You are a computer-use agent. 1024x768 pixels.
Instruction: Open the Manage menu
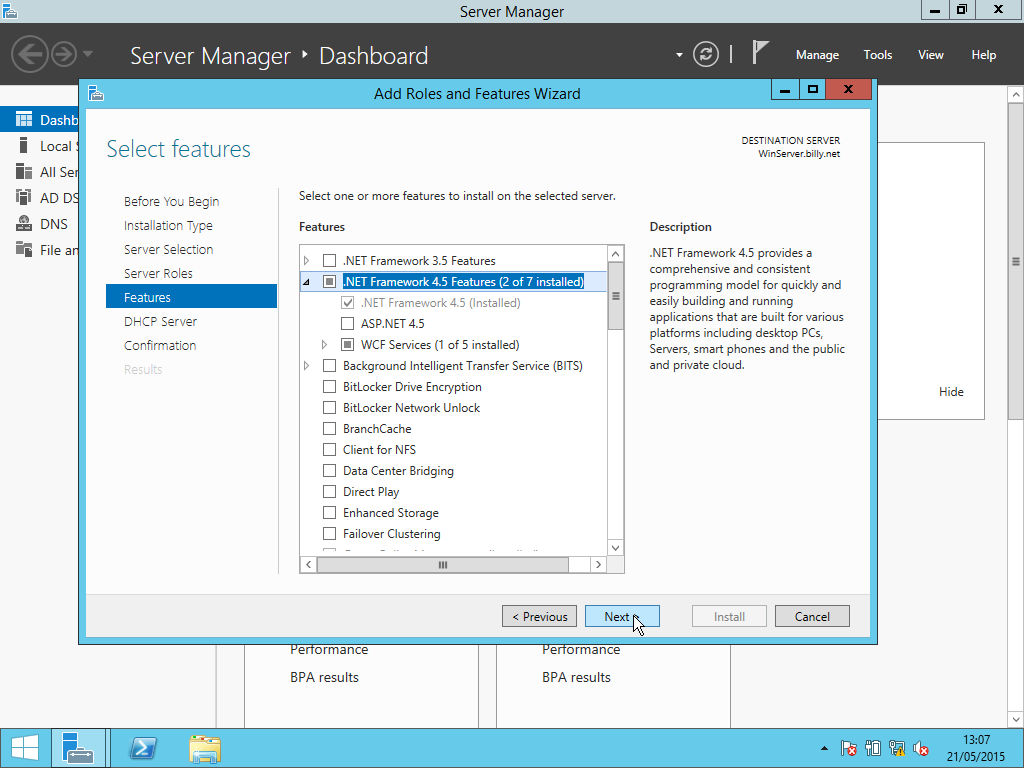tap(817, 55)
